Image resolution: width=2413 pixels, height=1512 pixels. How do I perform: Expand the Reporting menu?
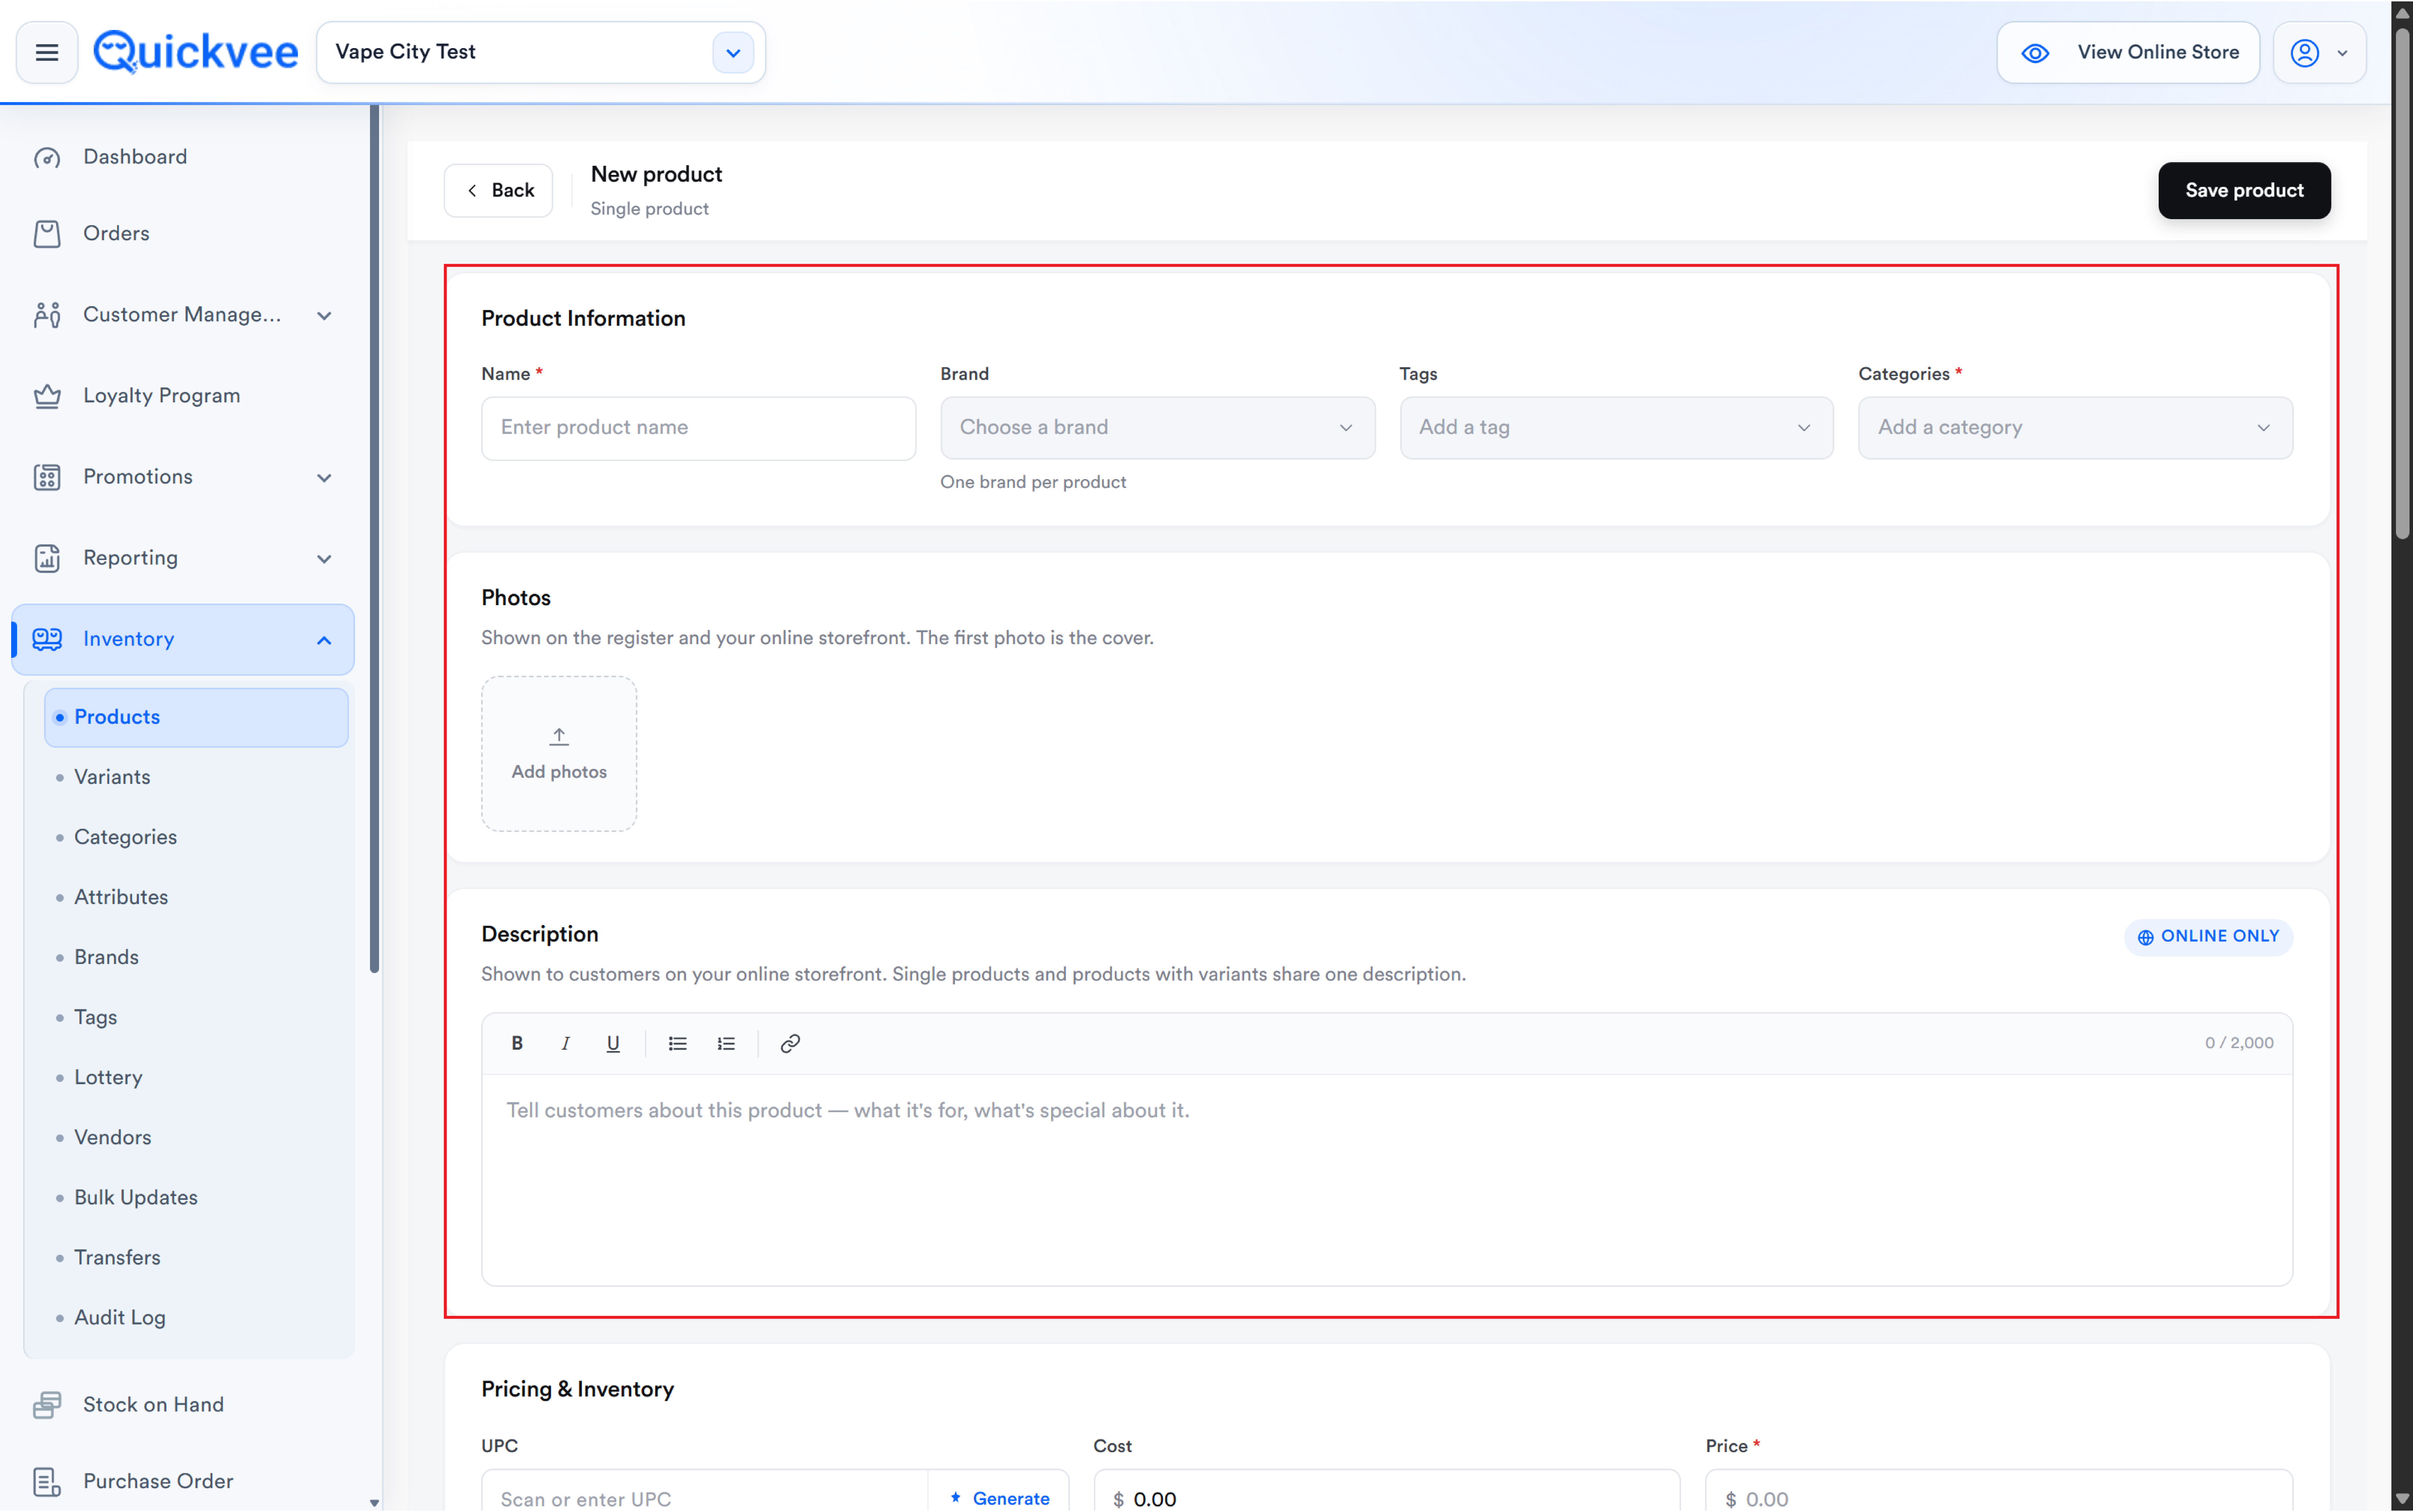[183, 558]
